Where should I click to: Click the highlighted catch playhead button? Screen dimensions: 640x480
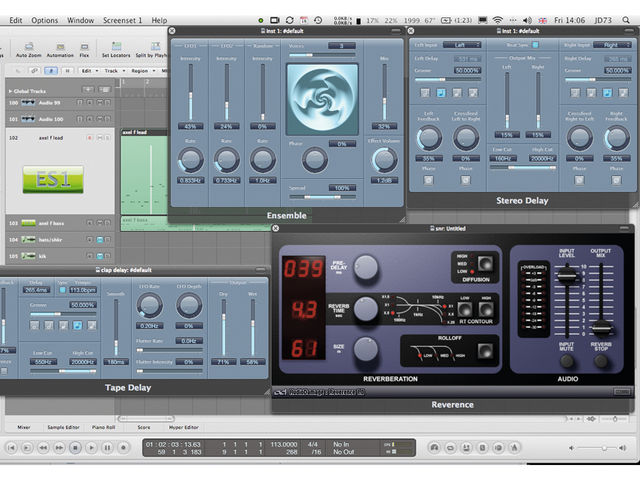(51, 71)
